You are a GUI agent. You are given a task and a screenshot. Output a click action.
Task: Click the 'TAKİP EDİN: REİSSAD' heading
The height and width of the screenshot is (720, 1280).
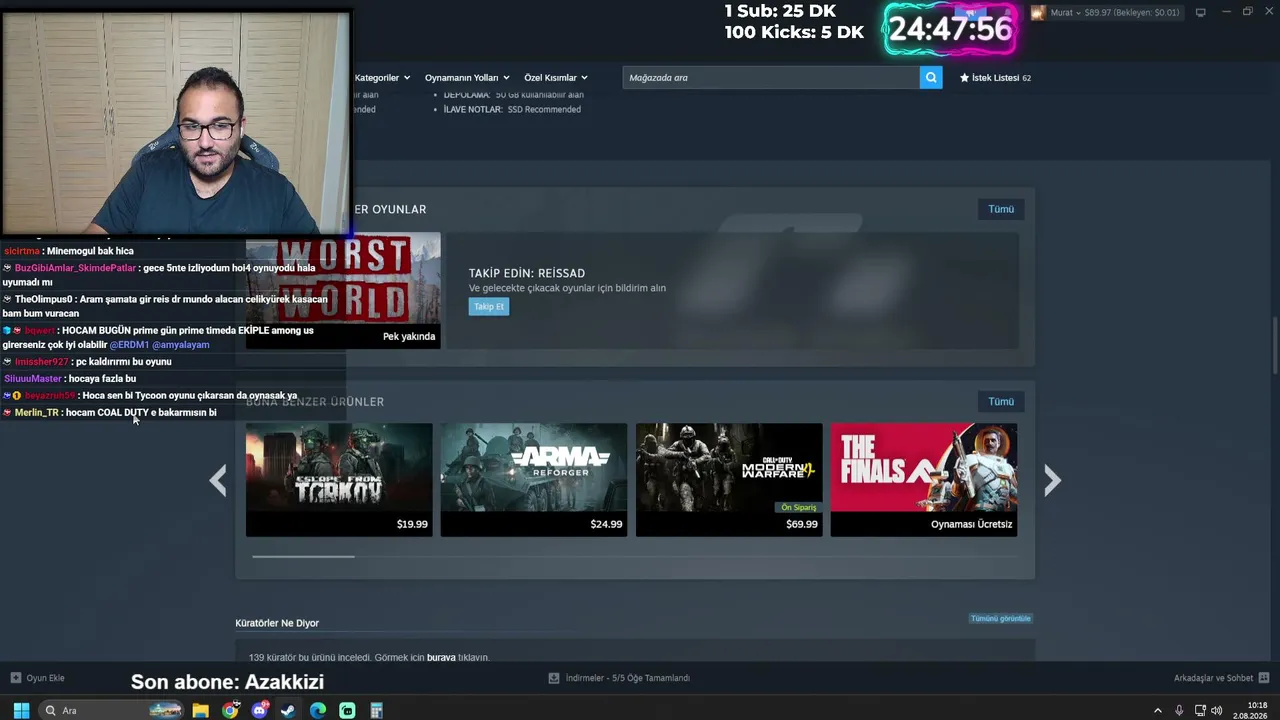tap(527, 273)
